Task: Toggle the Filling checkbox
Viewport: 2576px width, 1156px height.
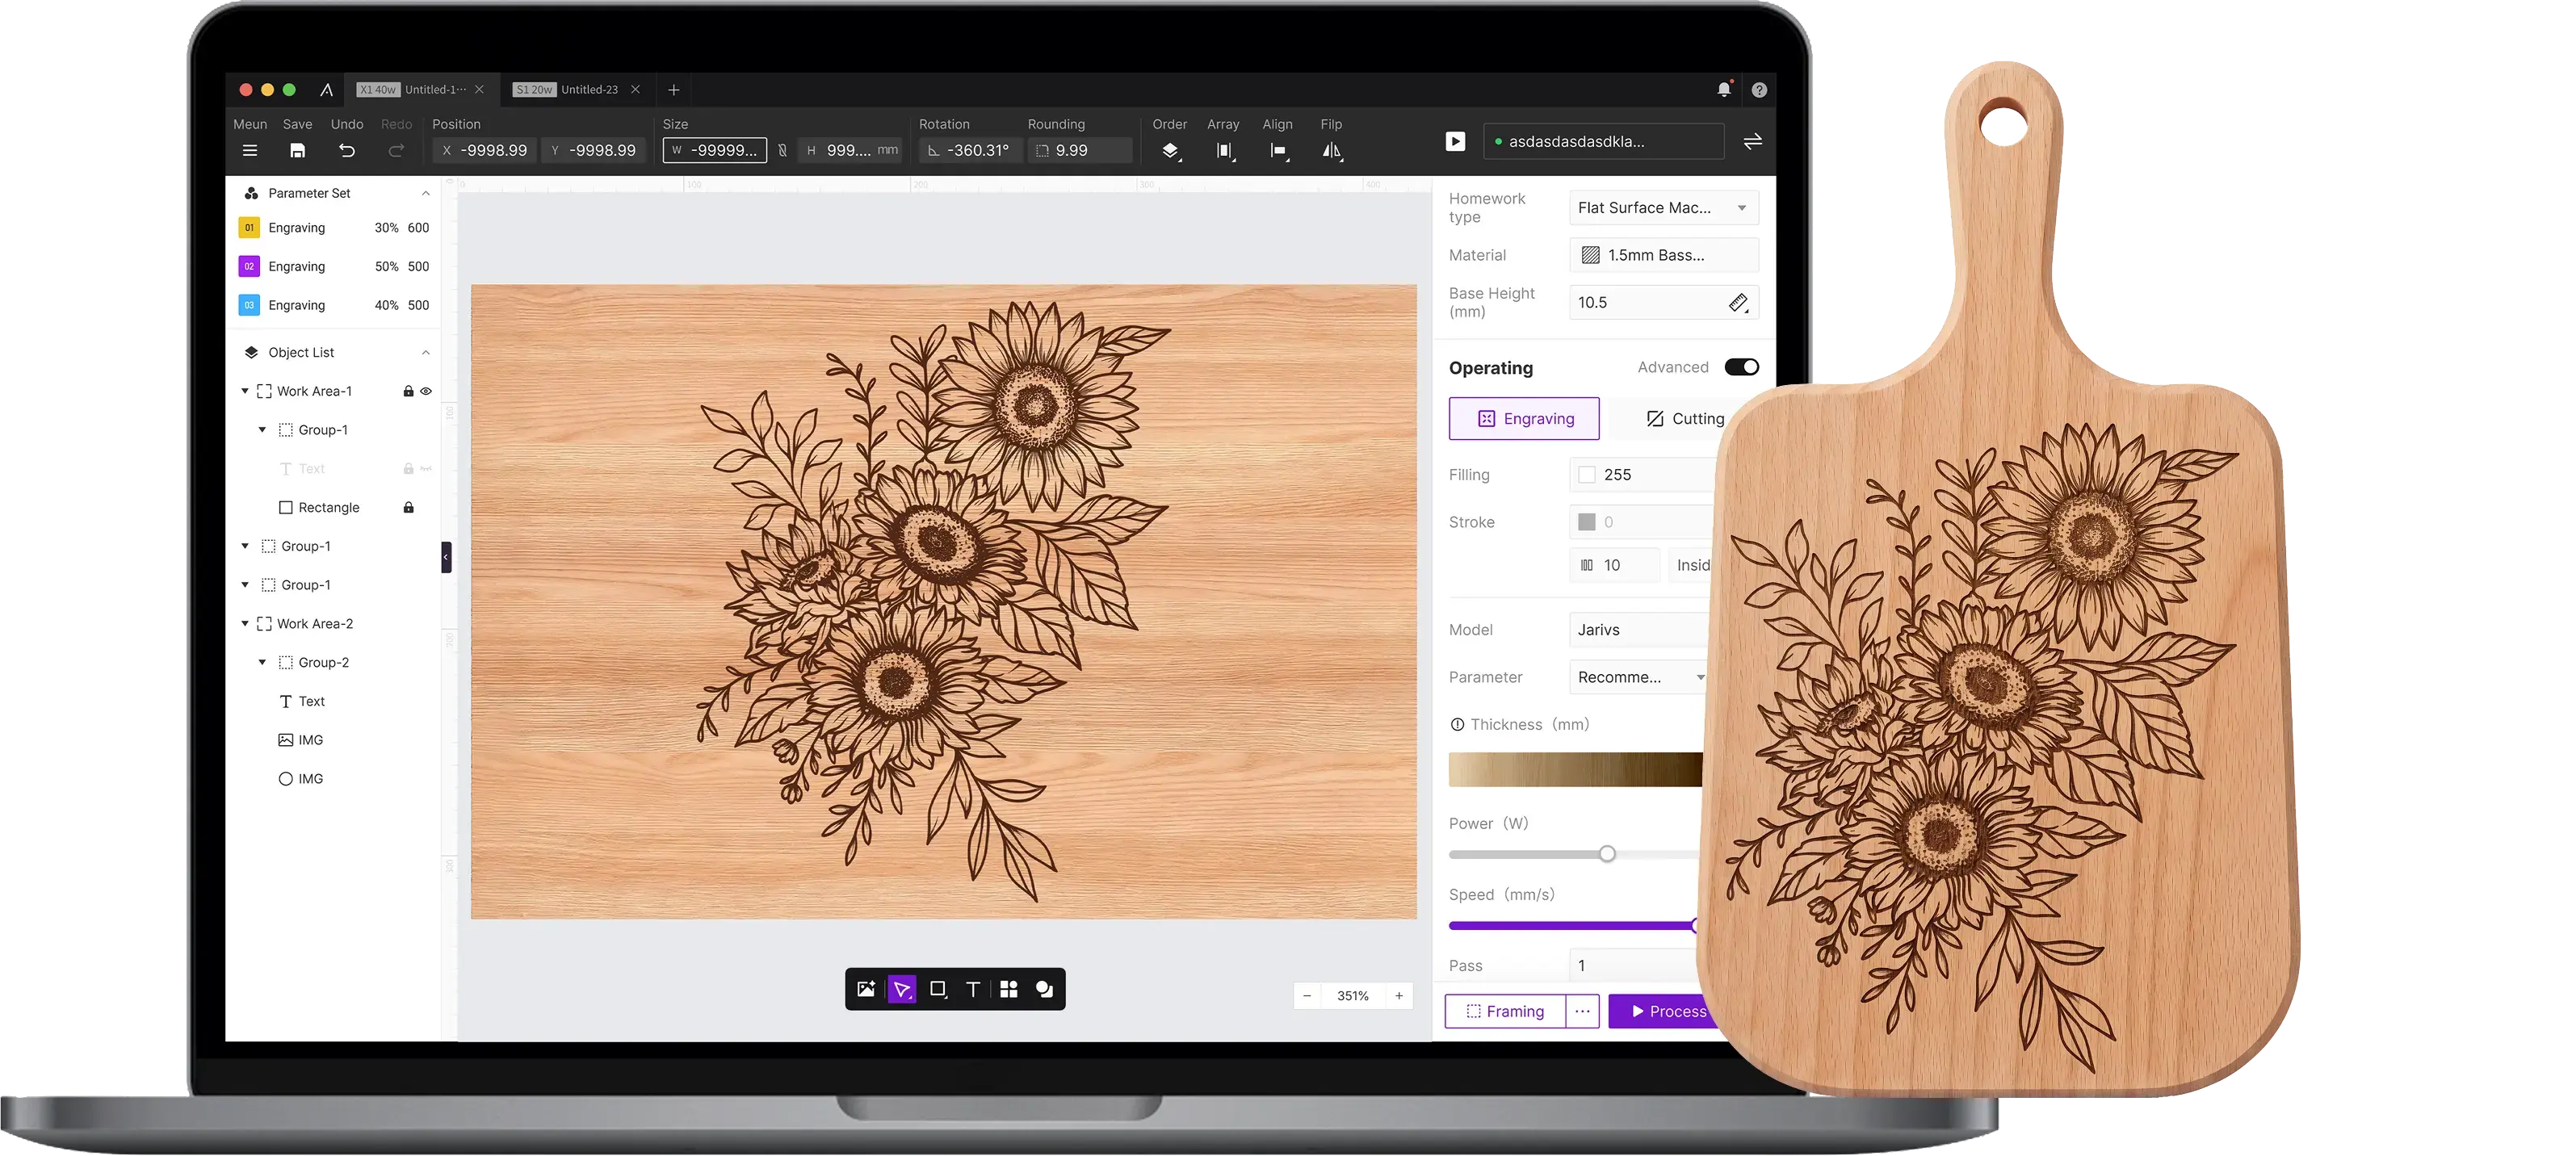Action: coord(1587,475)
